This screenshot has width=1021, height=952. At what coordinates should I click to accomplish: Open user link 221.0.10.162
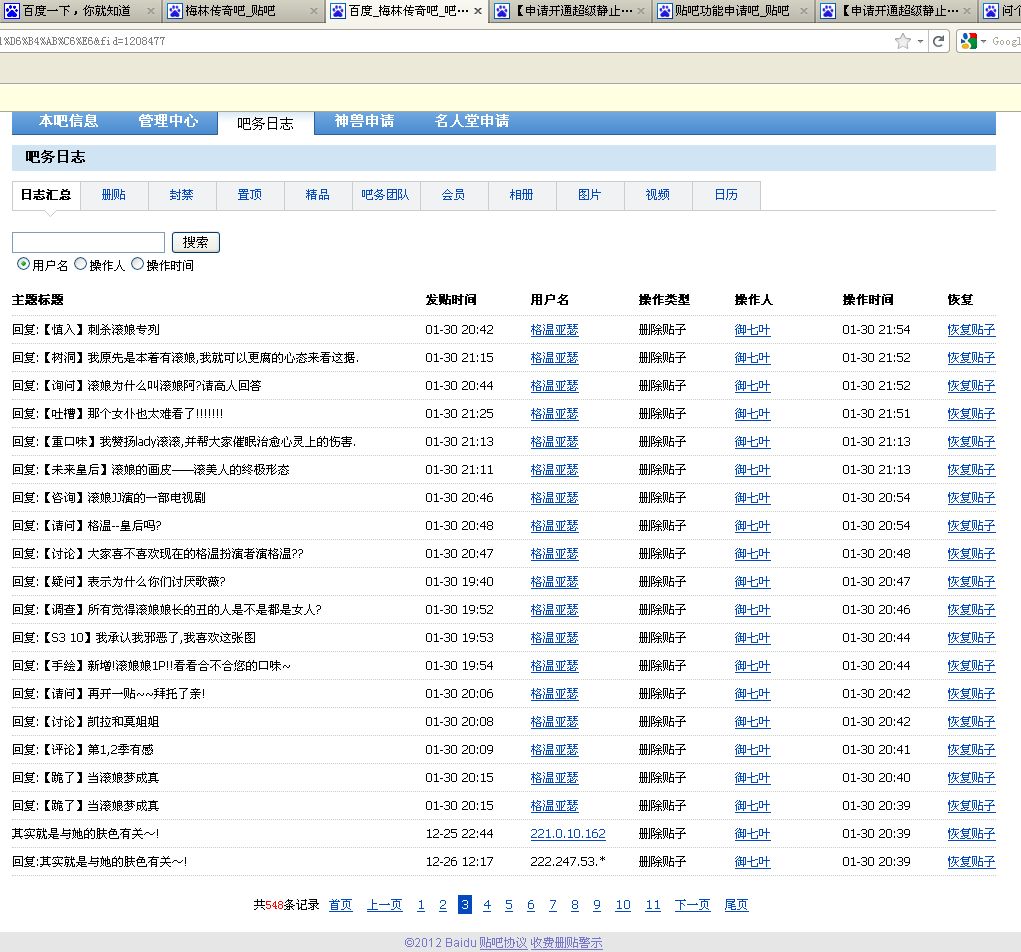pyautogui.click(x=568, y=834)
